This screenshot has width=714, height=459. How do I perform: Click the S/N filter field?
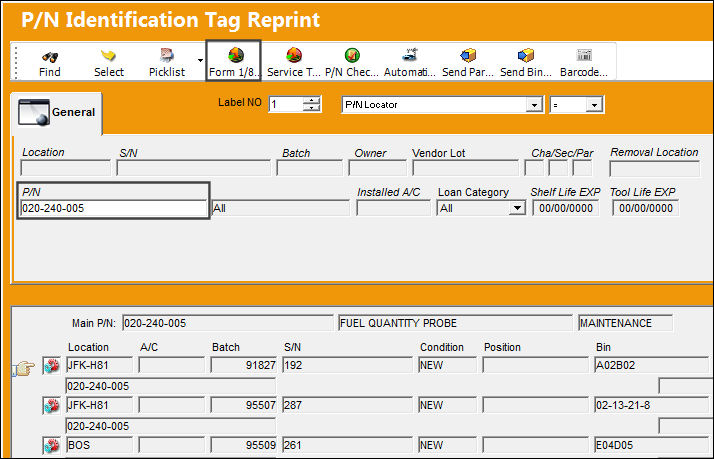[x=194, y=168]
